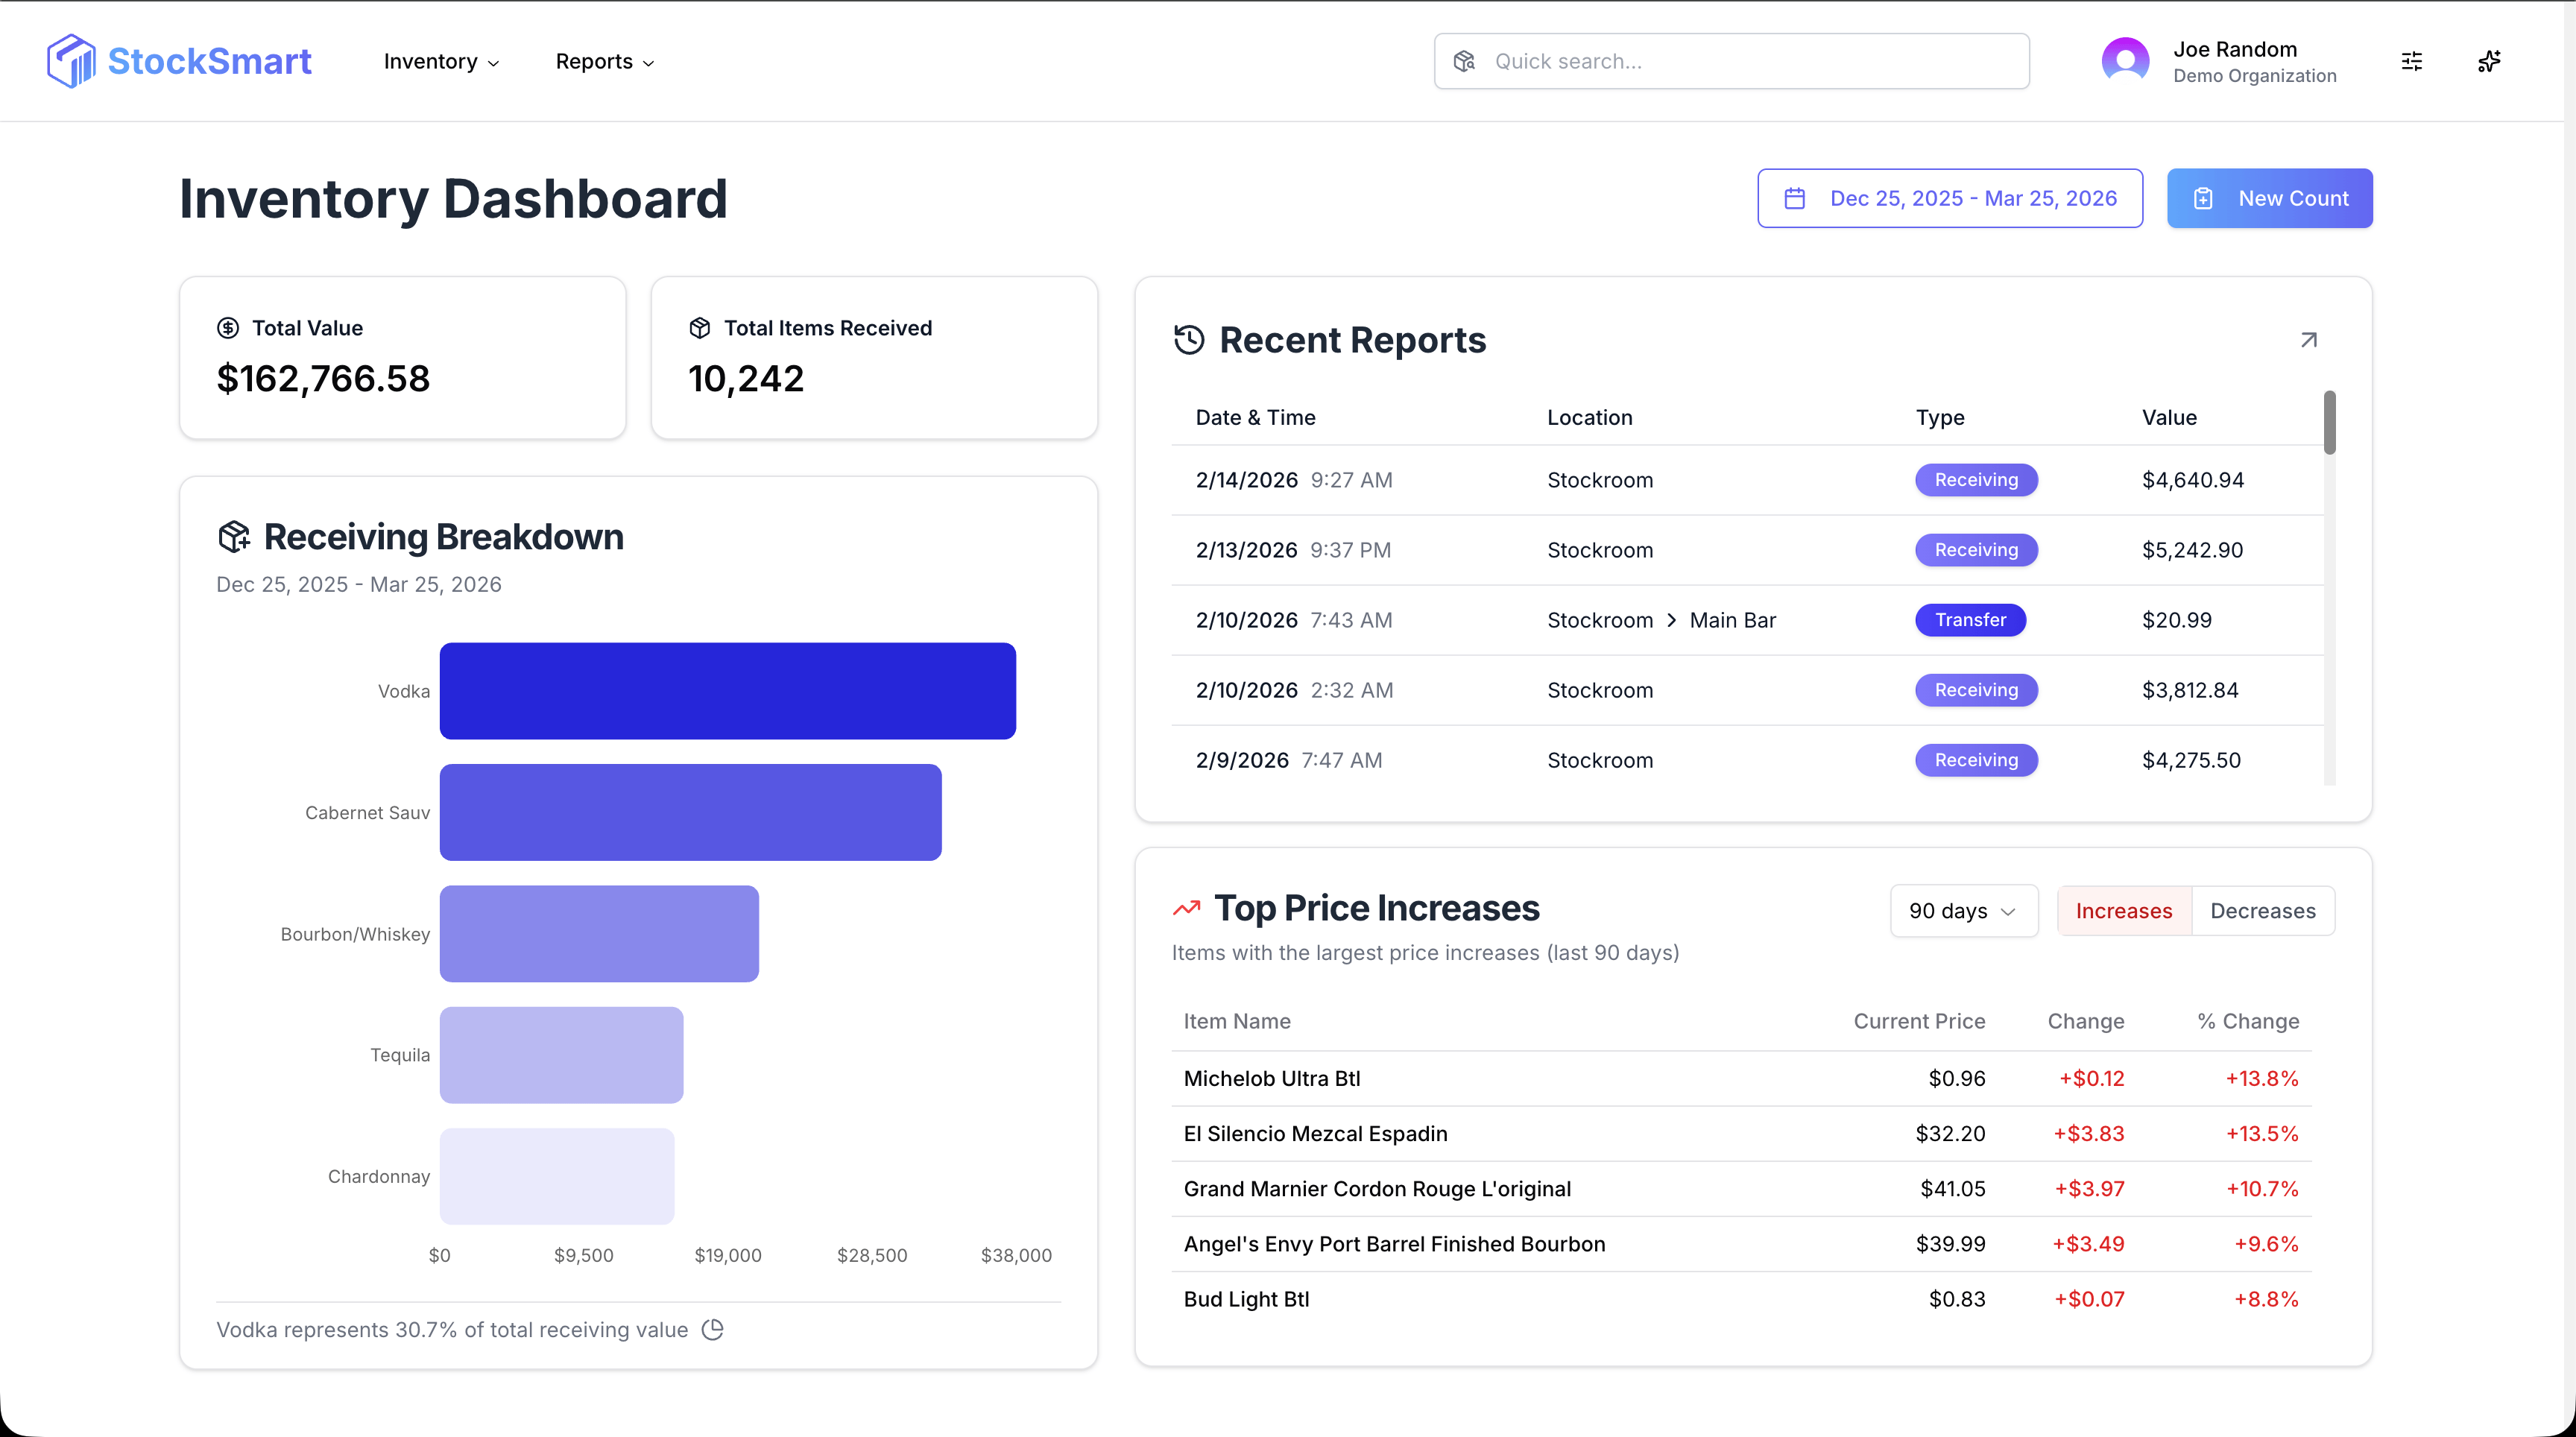Click the Total Value card
Viewport: 2576px width, 1437px height.
402,358
